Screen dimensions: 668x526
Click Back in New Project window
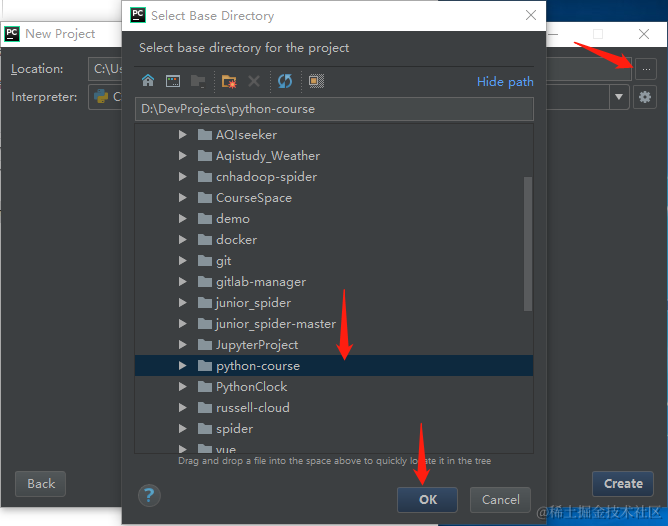pyautogui.click(x=40, y=484)
